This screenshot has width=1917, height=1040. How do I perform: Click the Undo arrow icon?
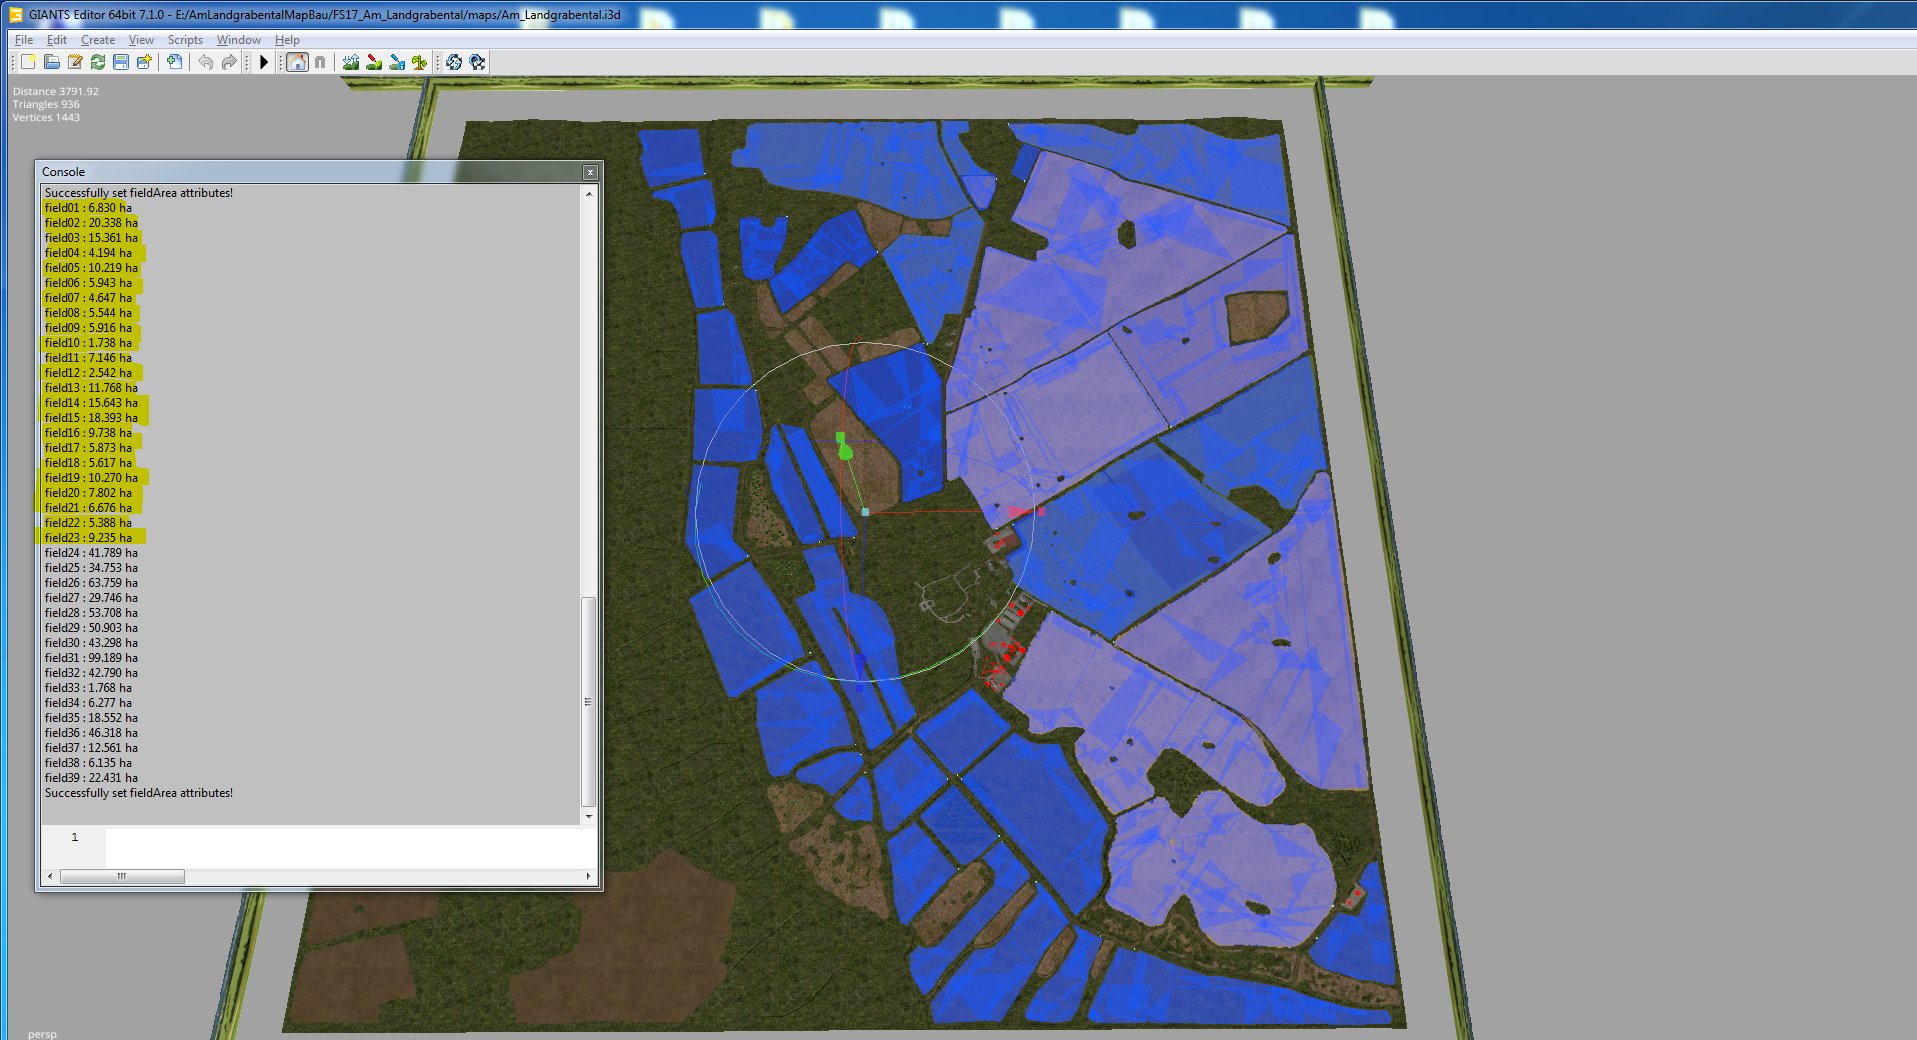[x=205, y=62]
